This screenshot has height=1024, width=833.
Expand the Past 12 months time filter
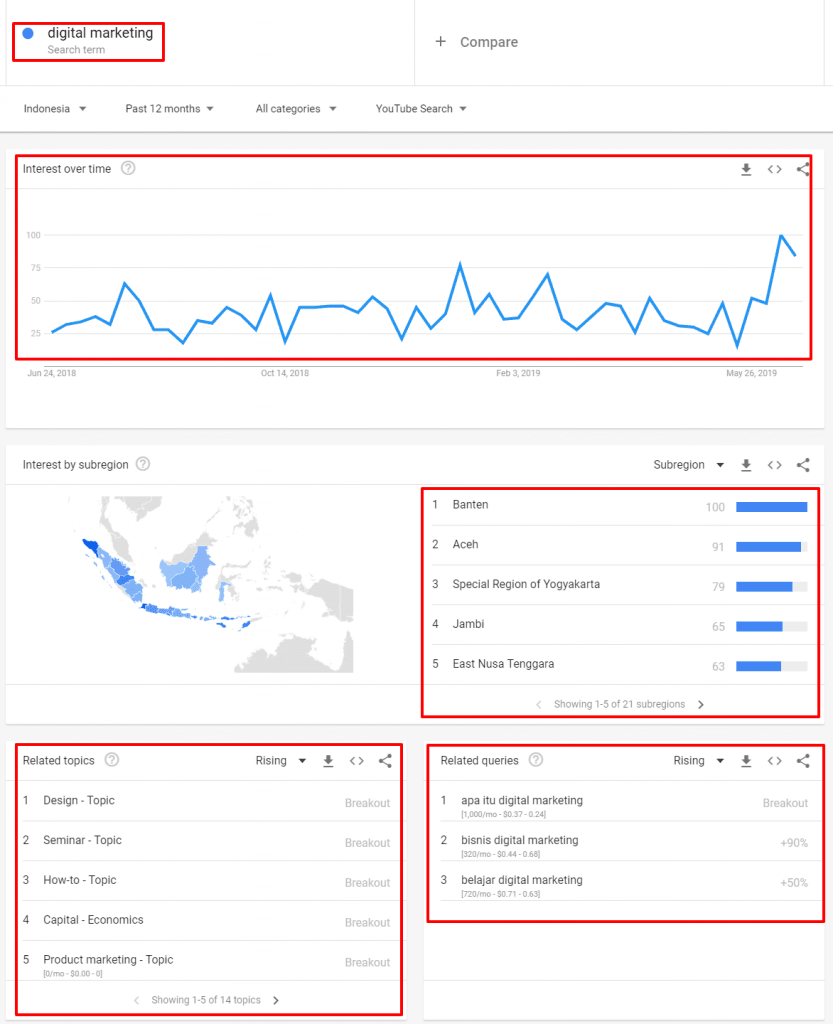click(169, 109)
